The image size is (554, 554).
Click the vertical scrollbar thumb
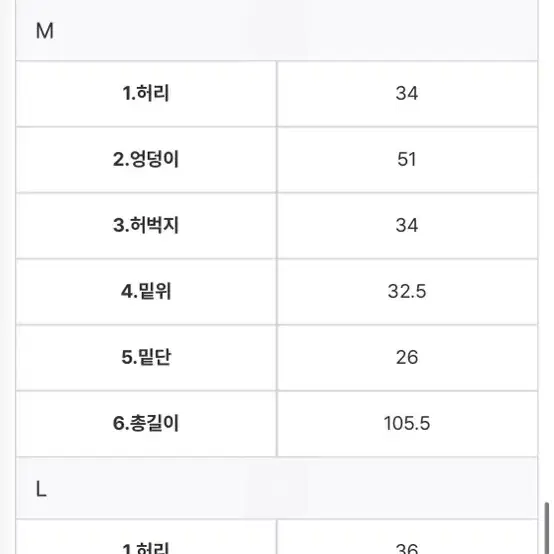tap(547, 528)
